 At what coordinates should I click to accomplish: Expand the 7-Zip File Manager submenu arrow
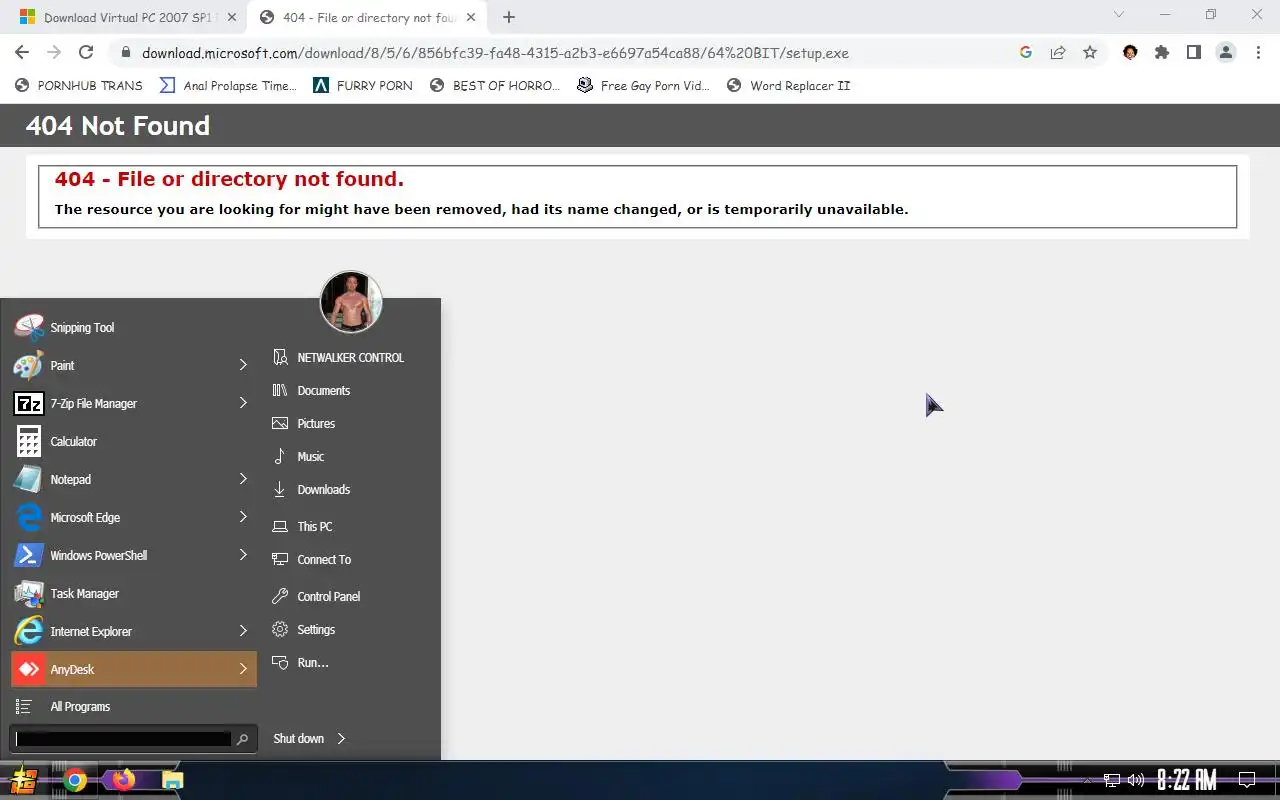pyautogui.click(x=243, y=403)
